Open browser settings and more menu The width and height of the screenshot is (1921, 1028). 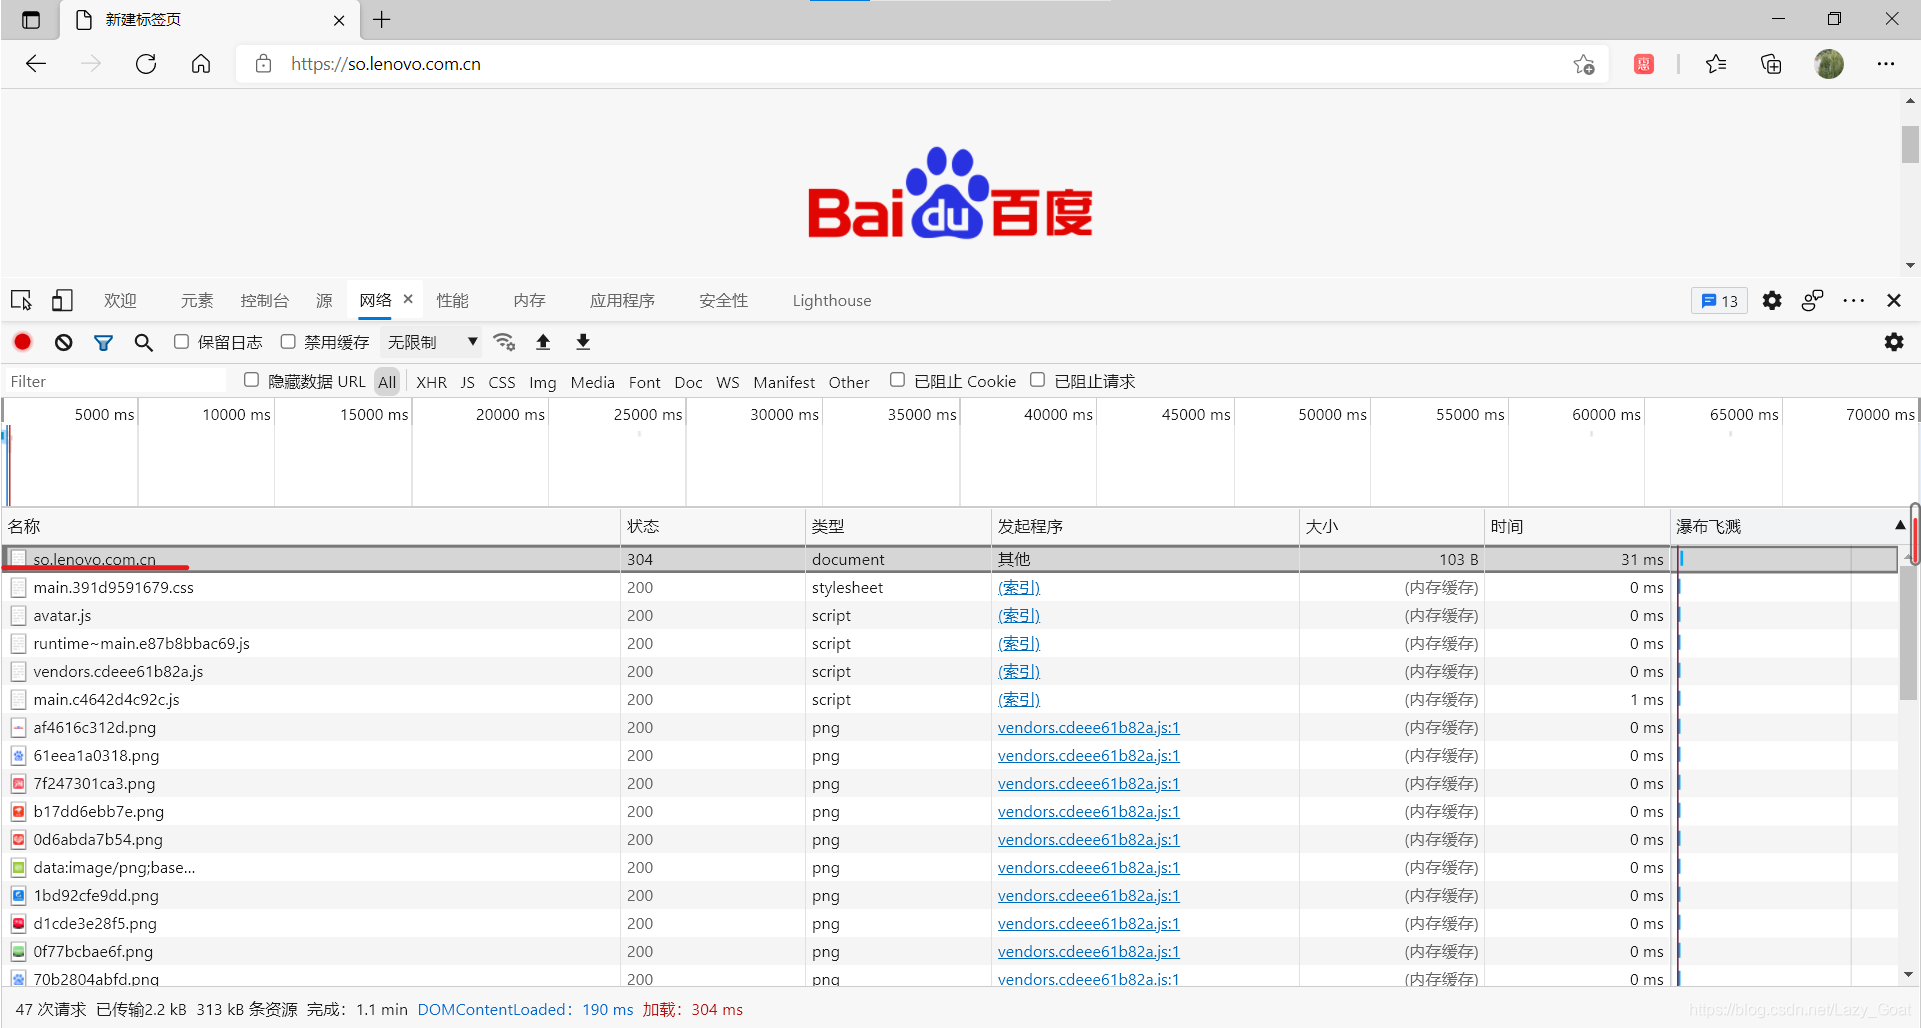[x=1886, y=64]
